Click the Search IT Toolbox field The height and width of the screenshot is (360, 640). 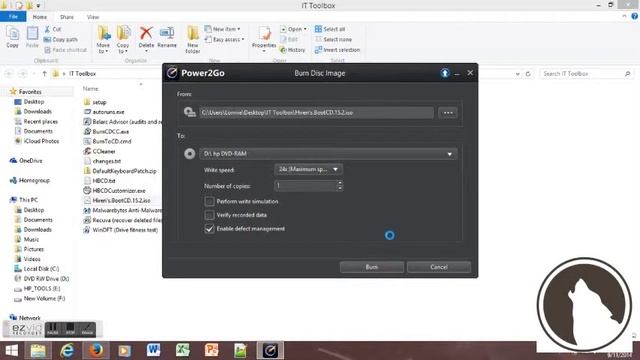coord(586,74)
